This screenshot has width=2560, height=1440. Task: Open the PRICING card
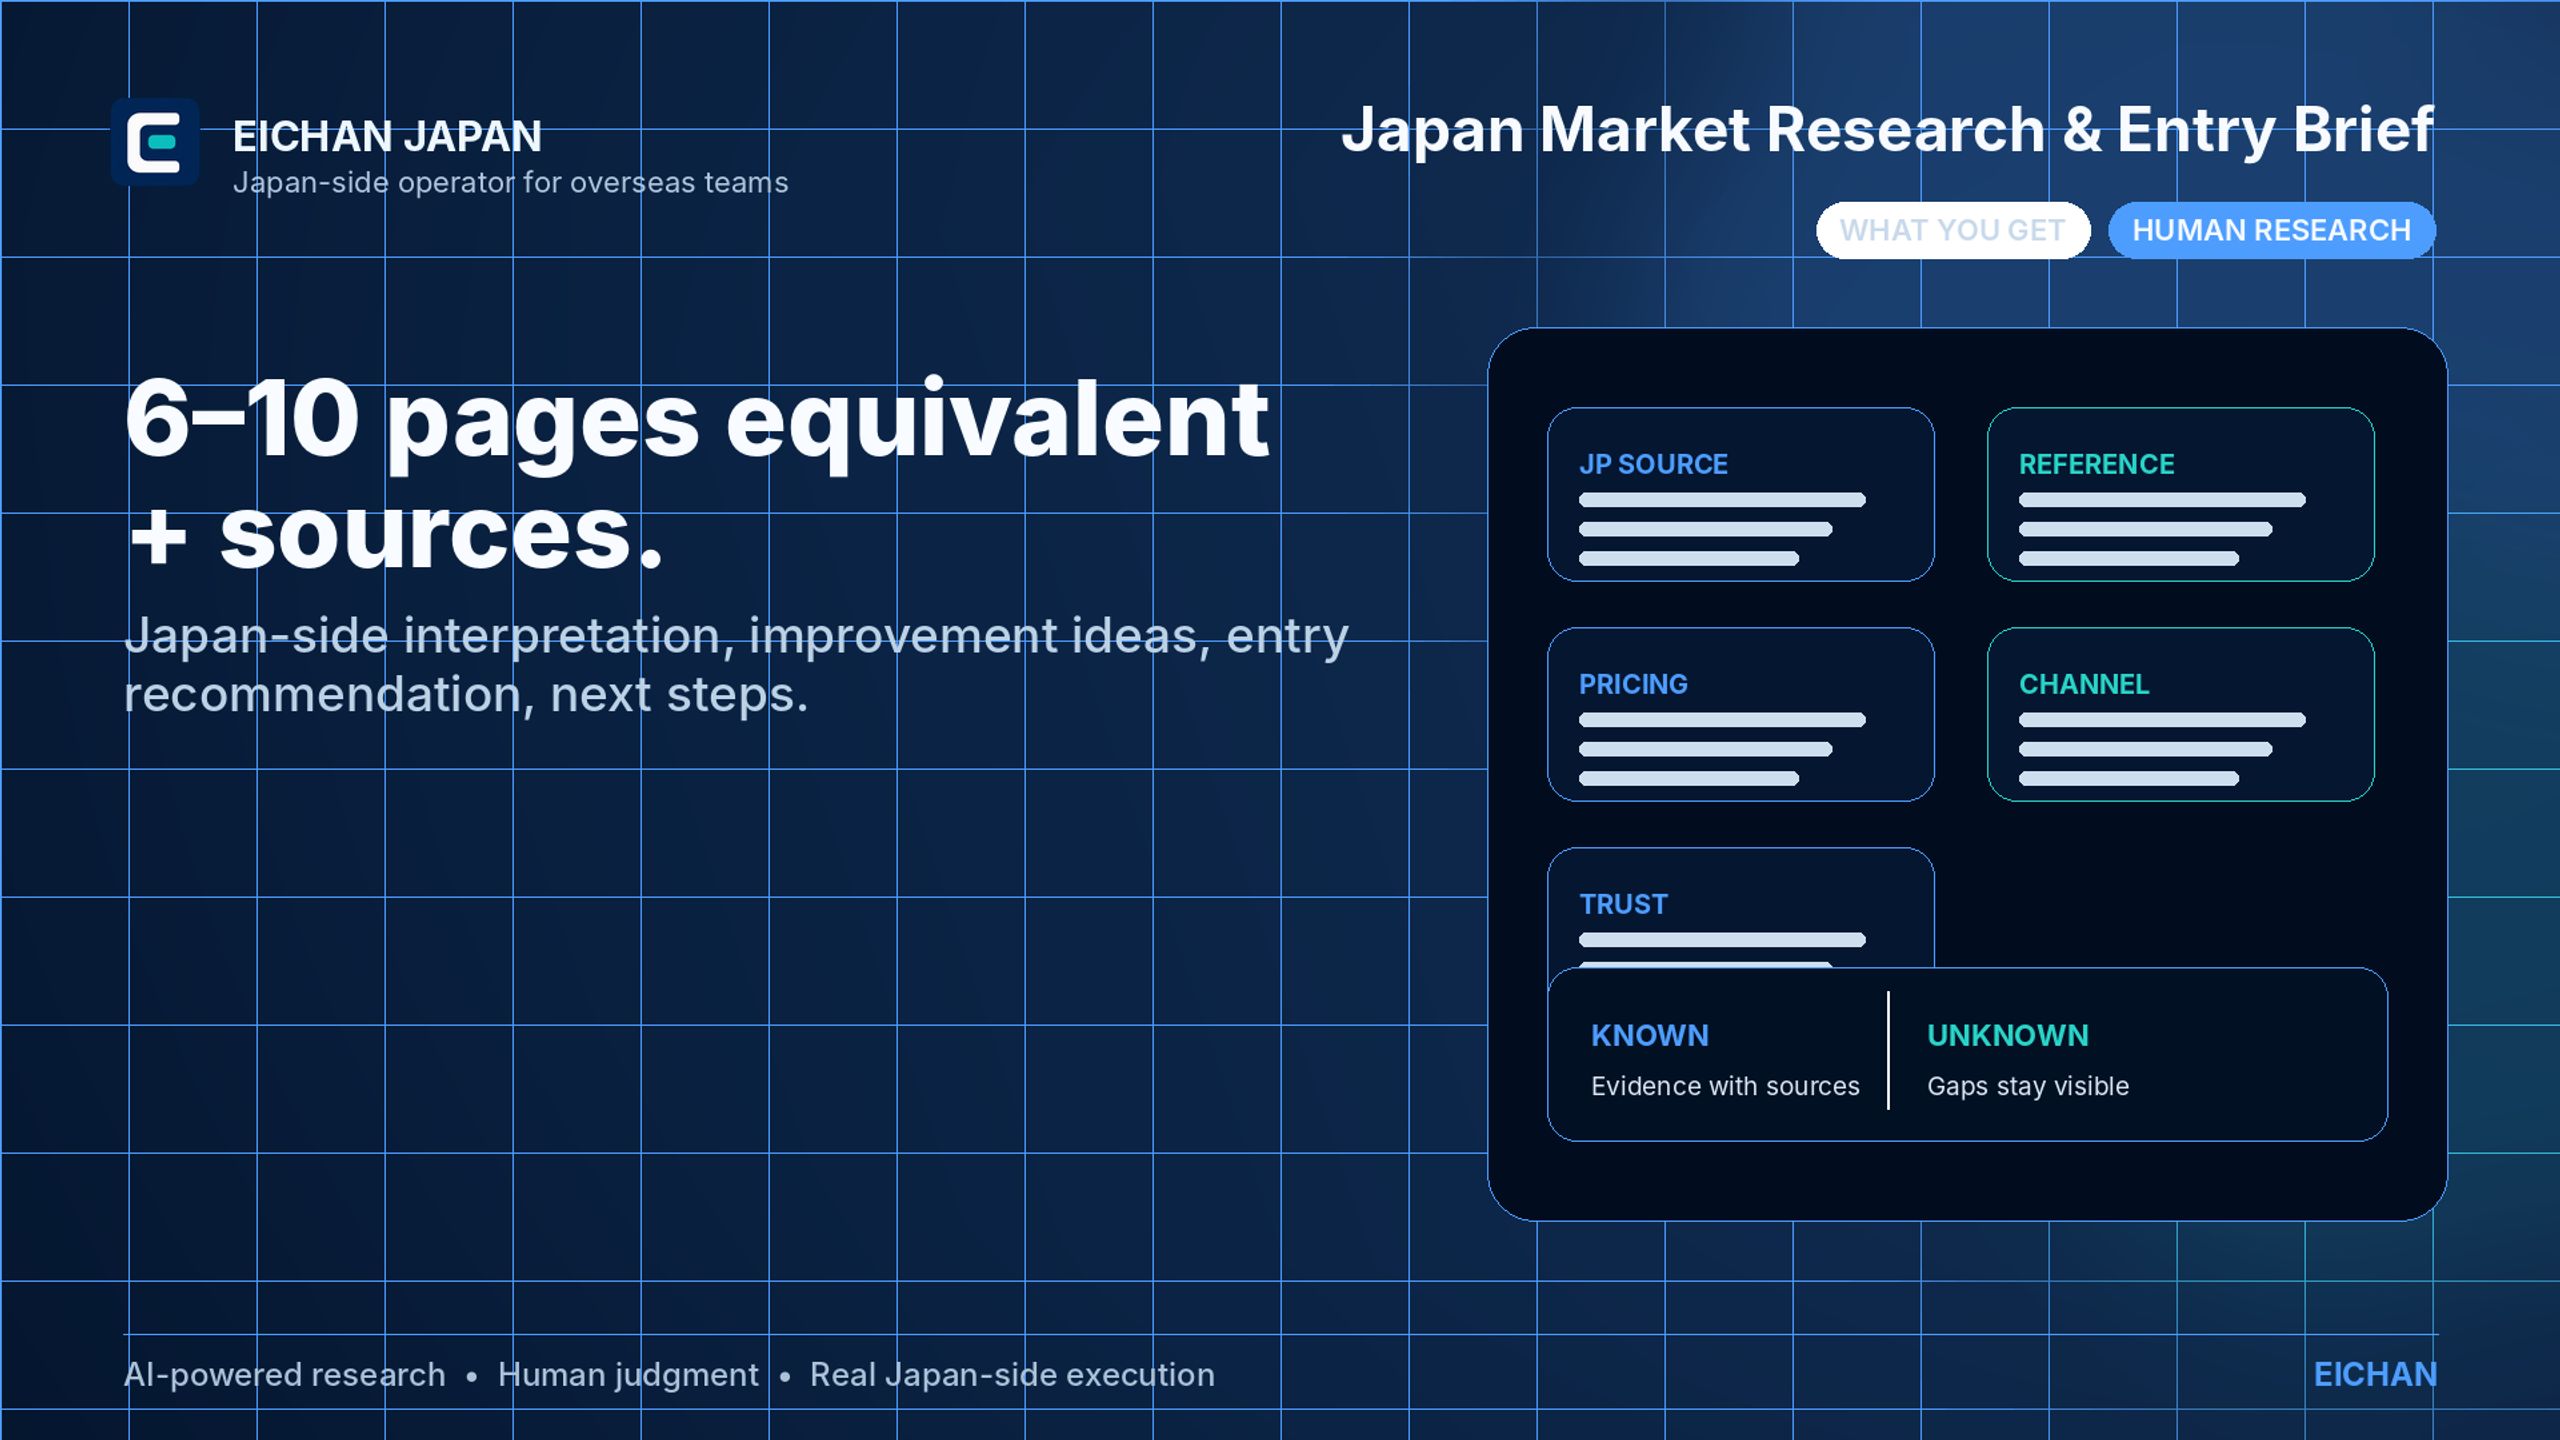click(x=1741, y=714)
